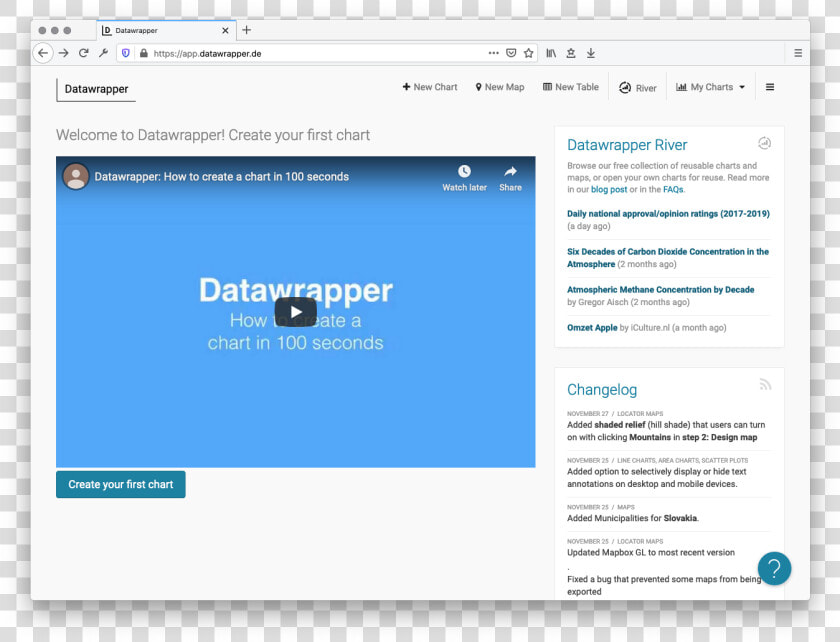Click the video channel avatar
This screenshot has width=840, height=642.
[x=76, y=176]
